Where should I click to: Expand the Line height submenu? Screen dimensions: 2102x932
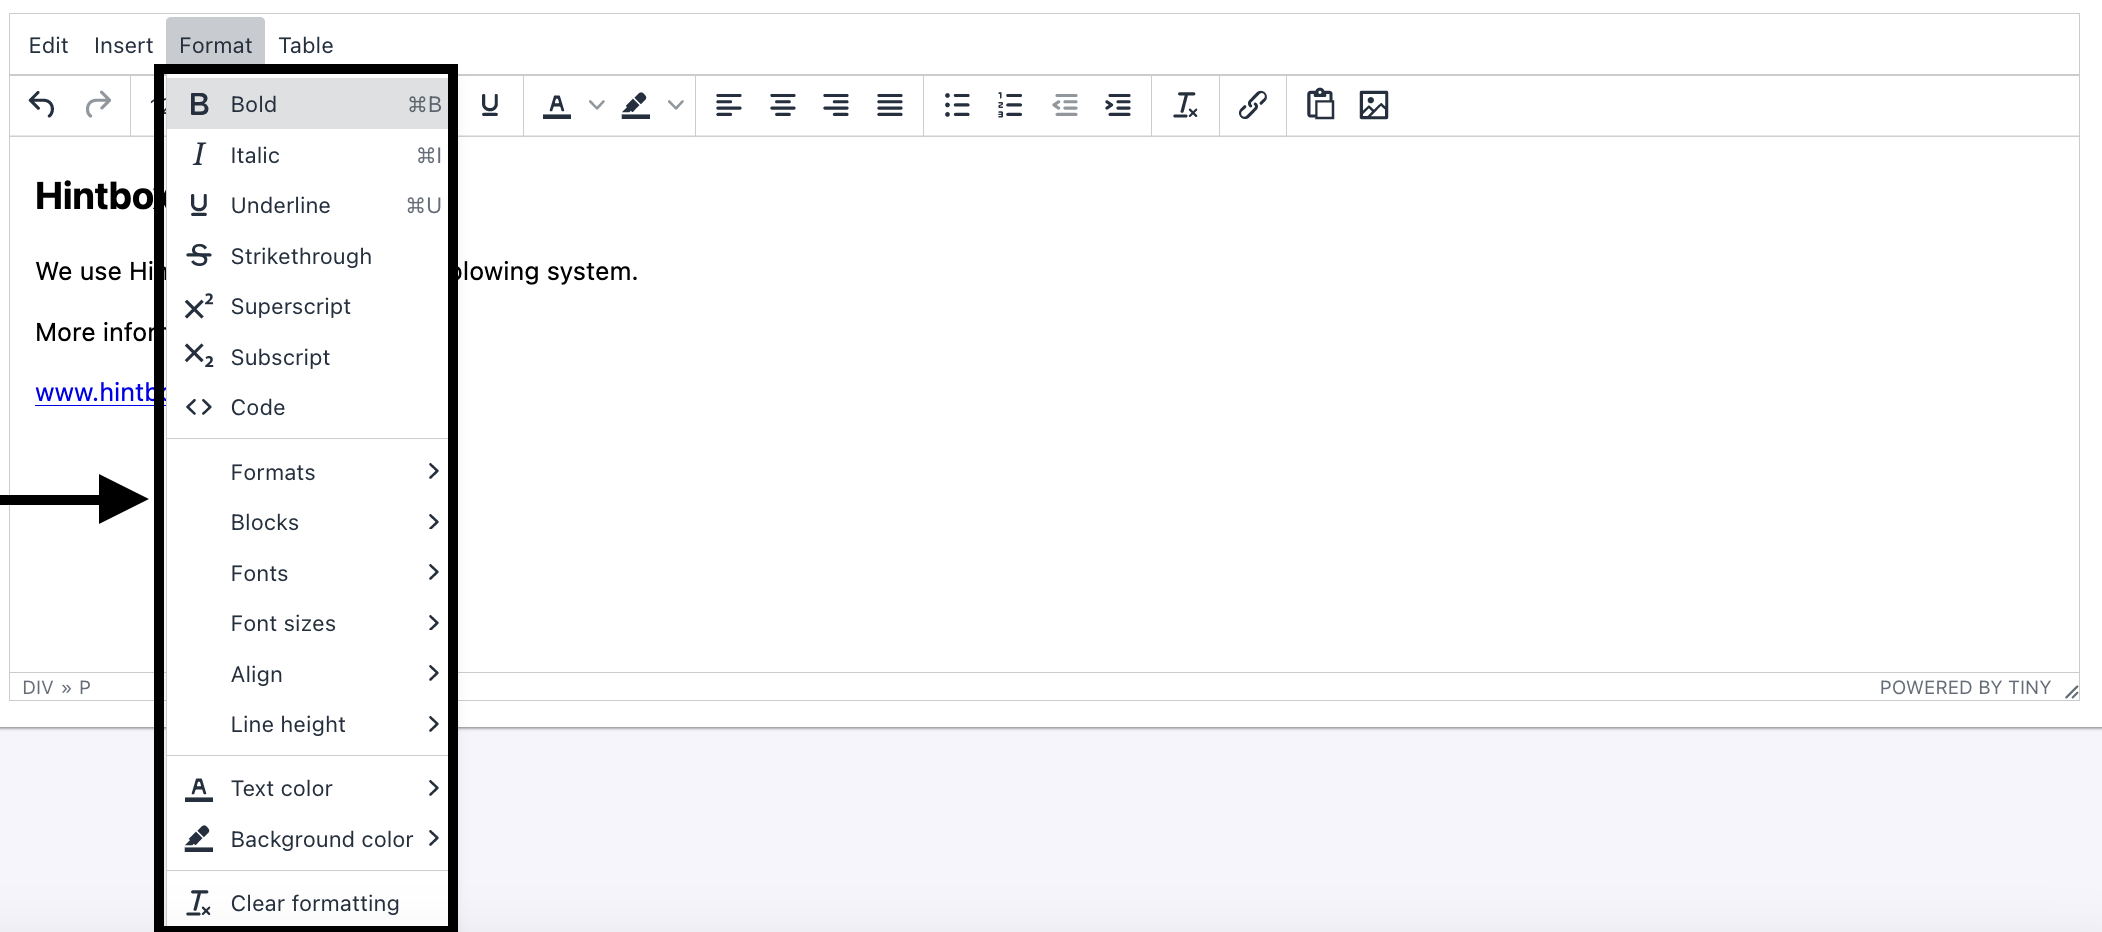coord(306,724)
